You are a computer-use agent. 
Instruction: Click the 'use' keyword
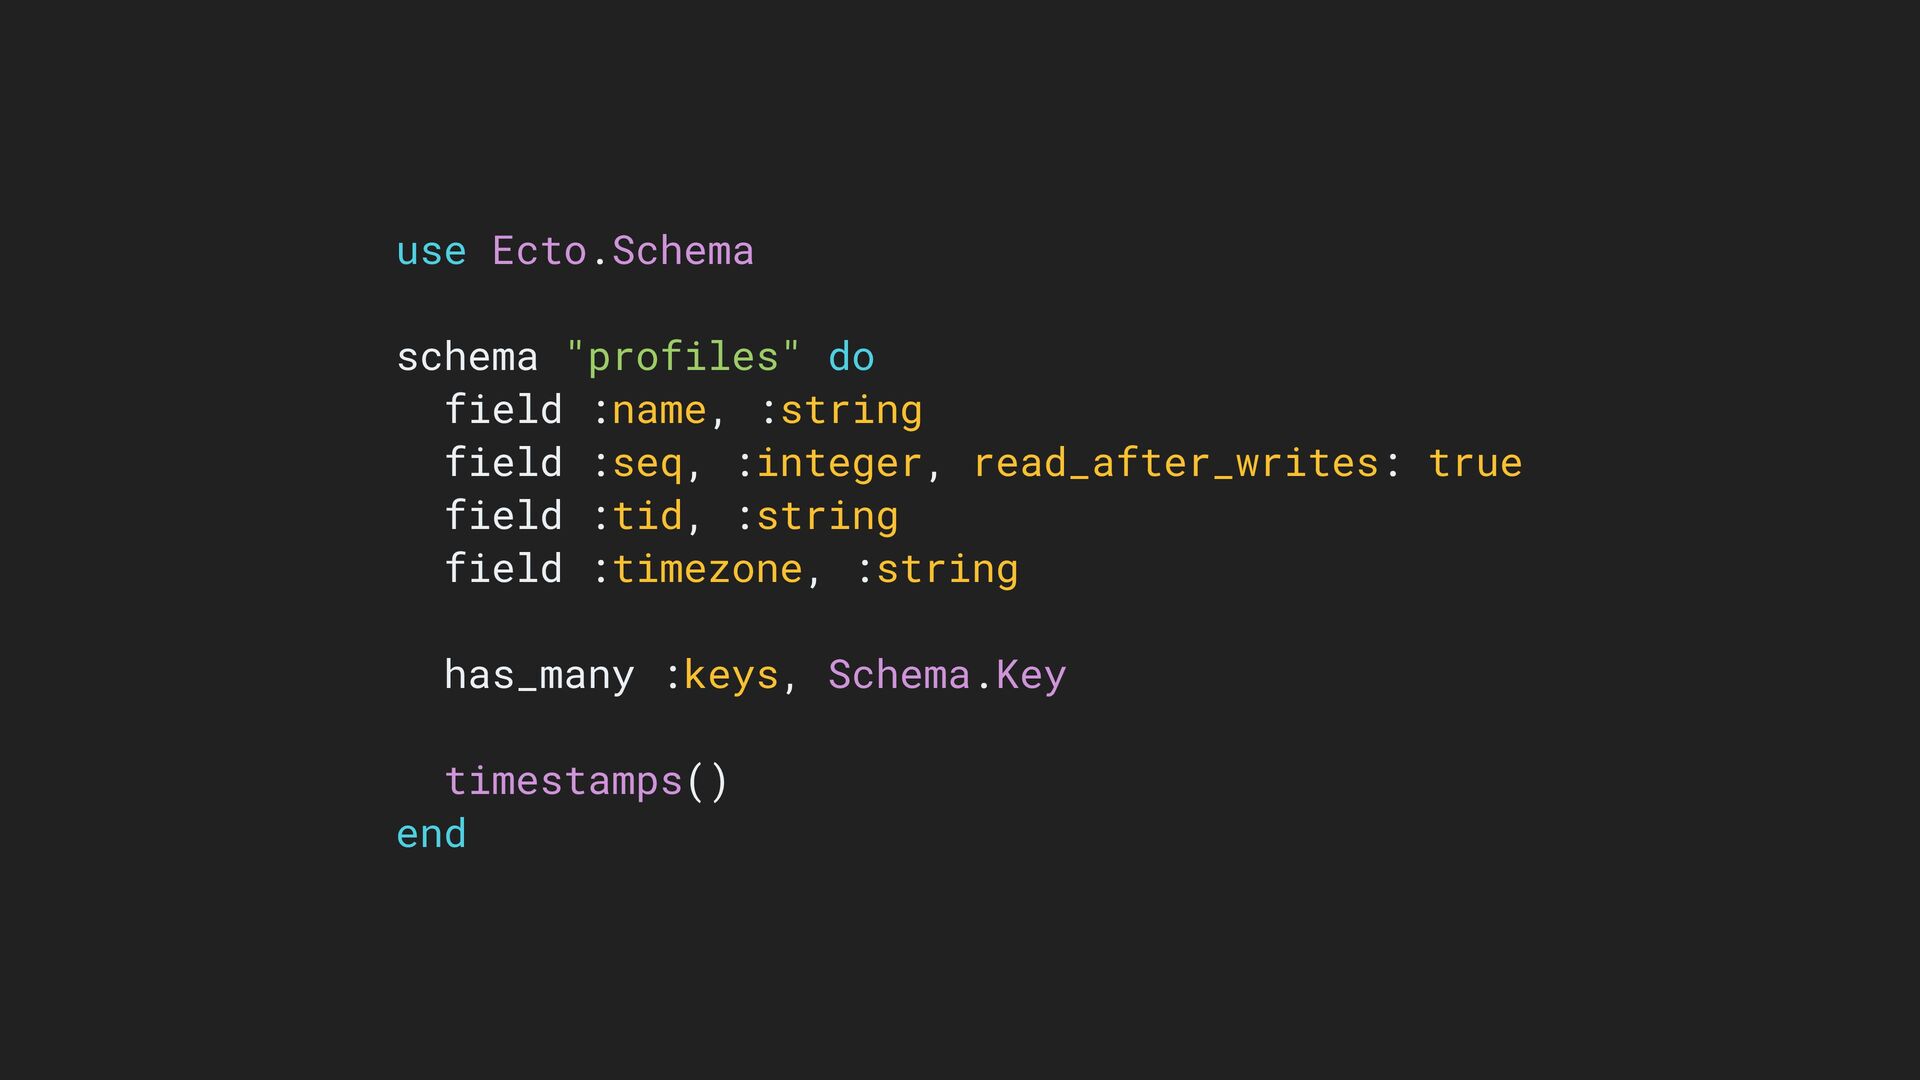coord(431,252)
